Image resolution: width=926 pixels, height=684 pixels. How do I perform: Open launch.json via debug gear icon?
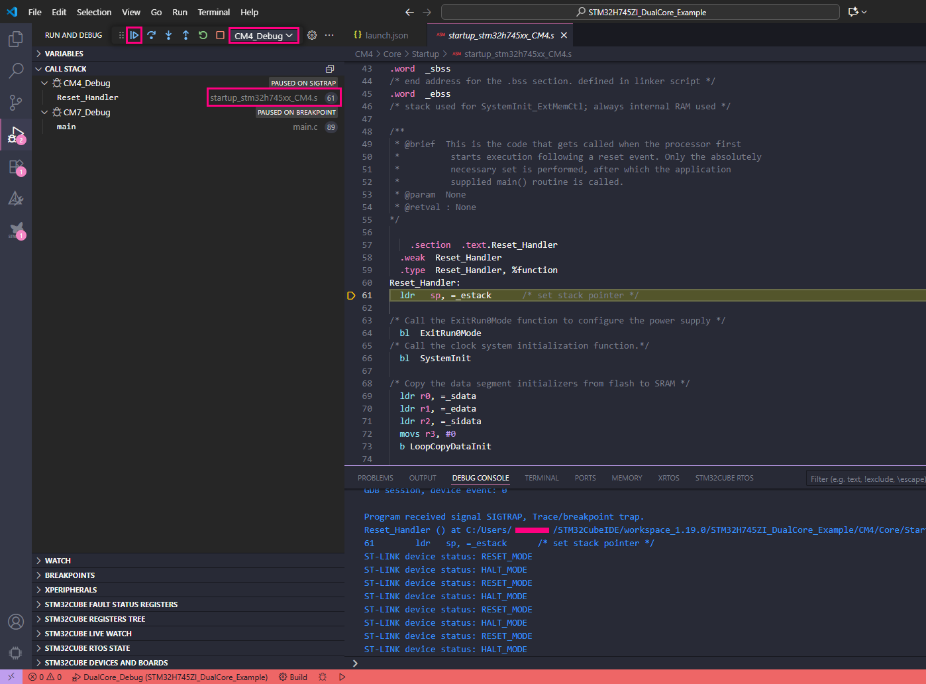tap(312, 35)
